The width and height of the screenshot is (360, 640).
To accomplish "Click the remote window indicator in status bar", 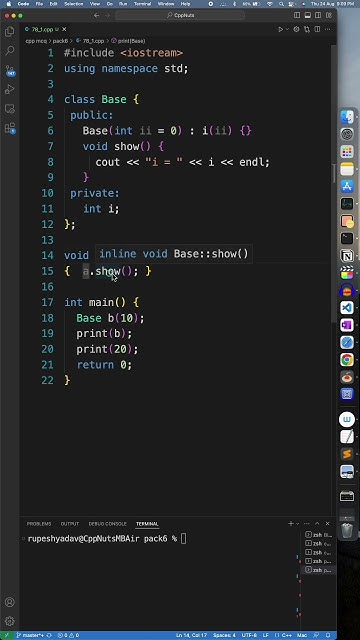I will [x=6, y=636].
